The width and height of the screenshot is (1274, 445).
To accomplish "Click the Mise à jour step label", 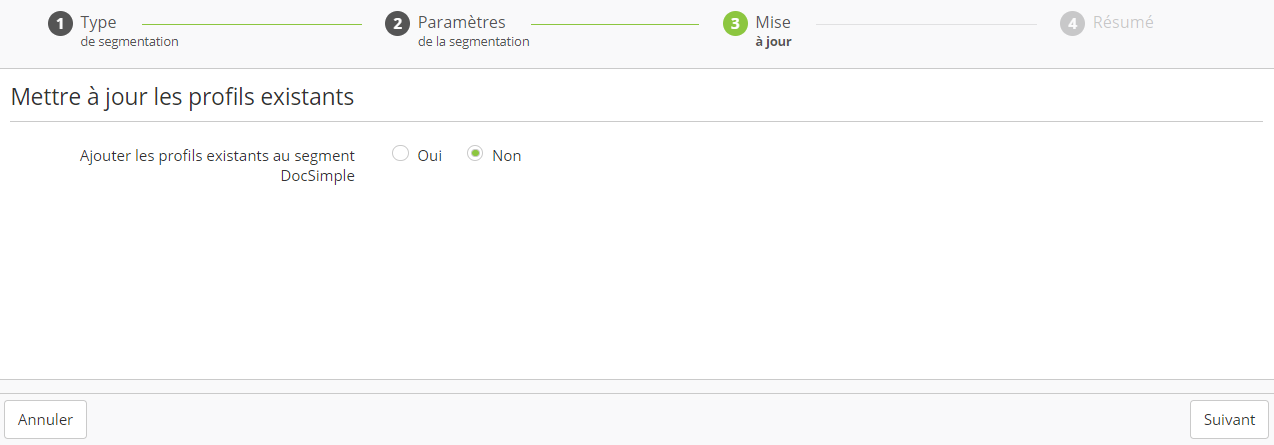I will [773, 31].
